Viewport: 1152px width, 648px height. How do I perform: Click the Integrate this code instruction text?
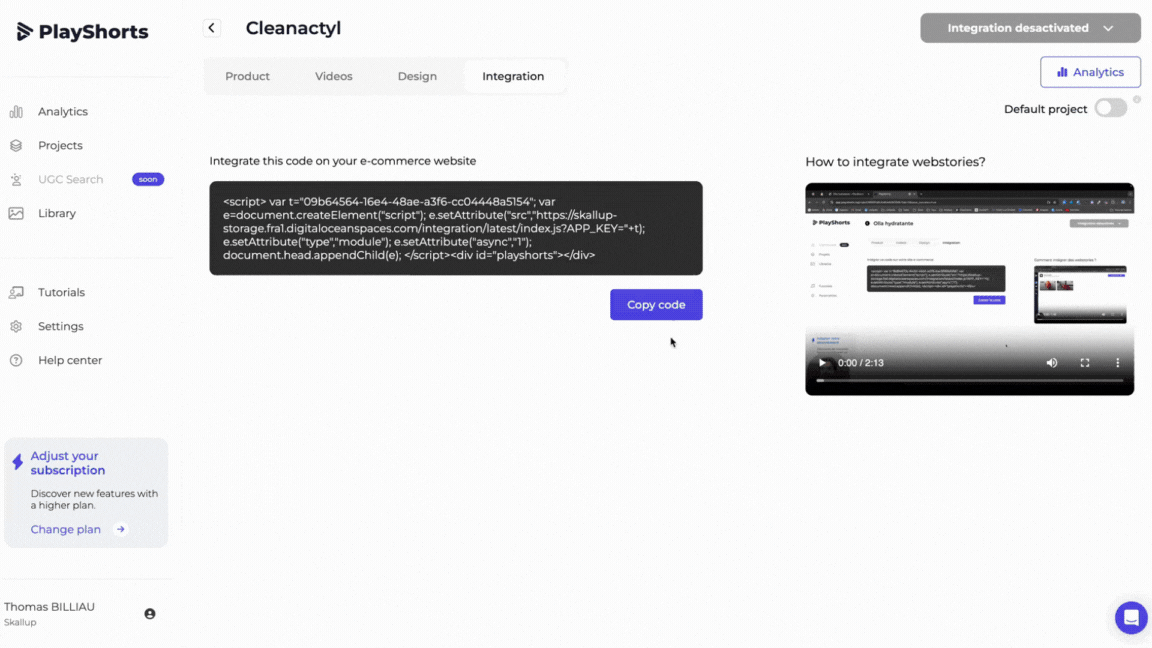342,161
